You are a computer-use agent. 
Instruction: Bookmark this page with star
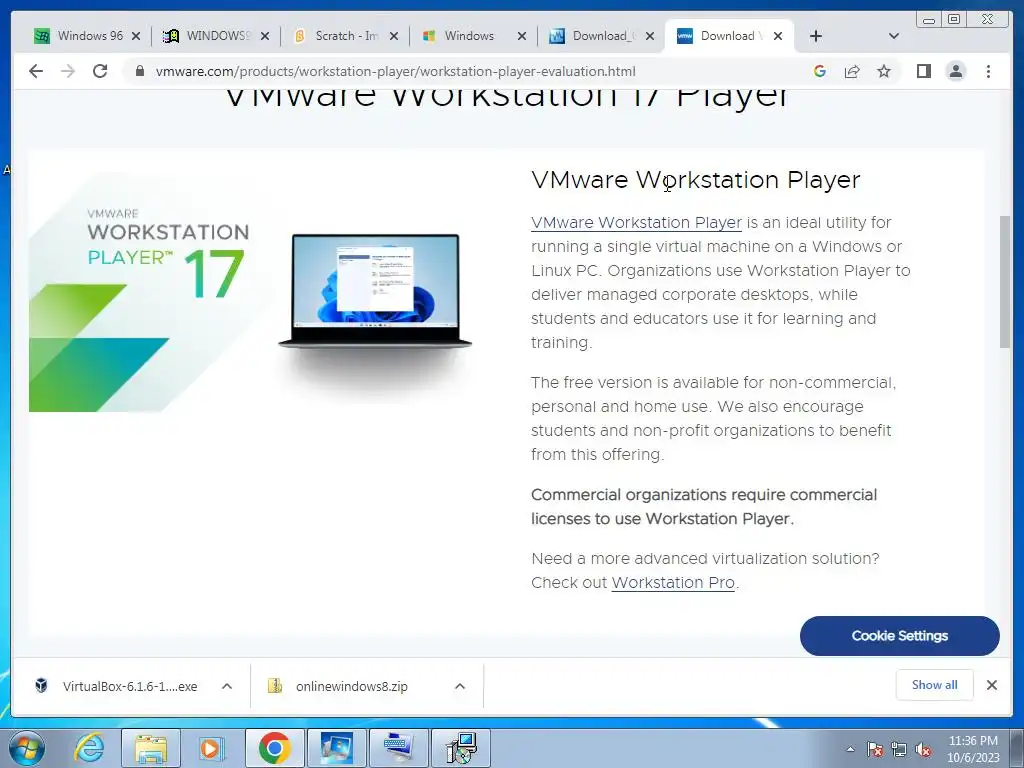[x=884, y=71]
